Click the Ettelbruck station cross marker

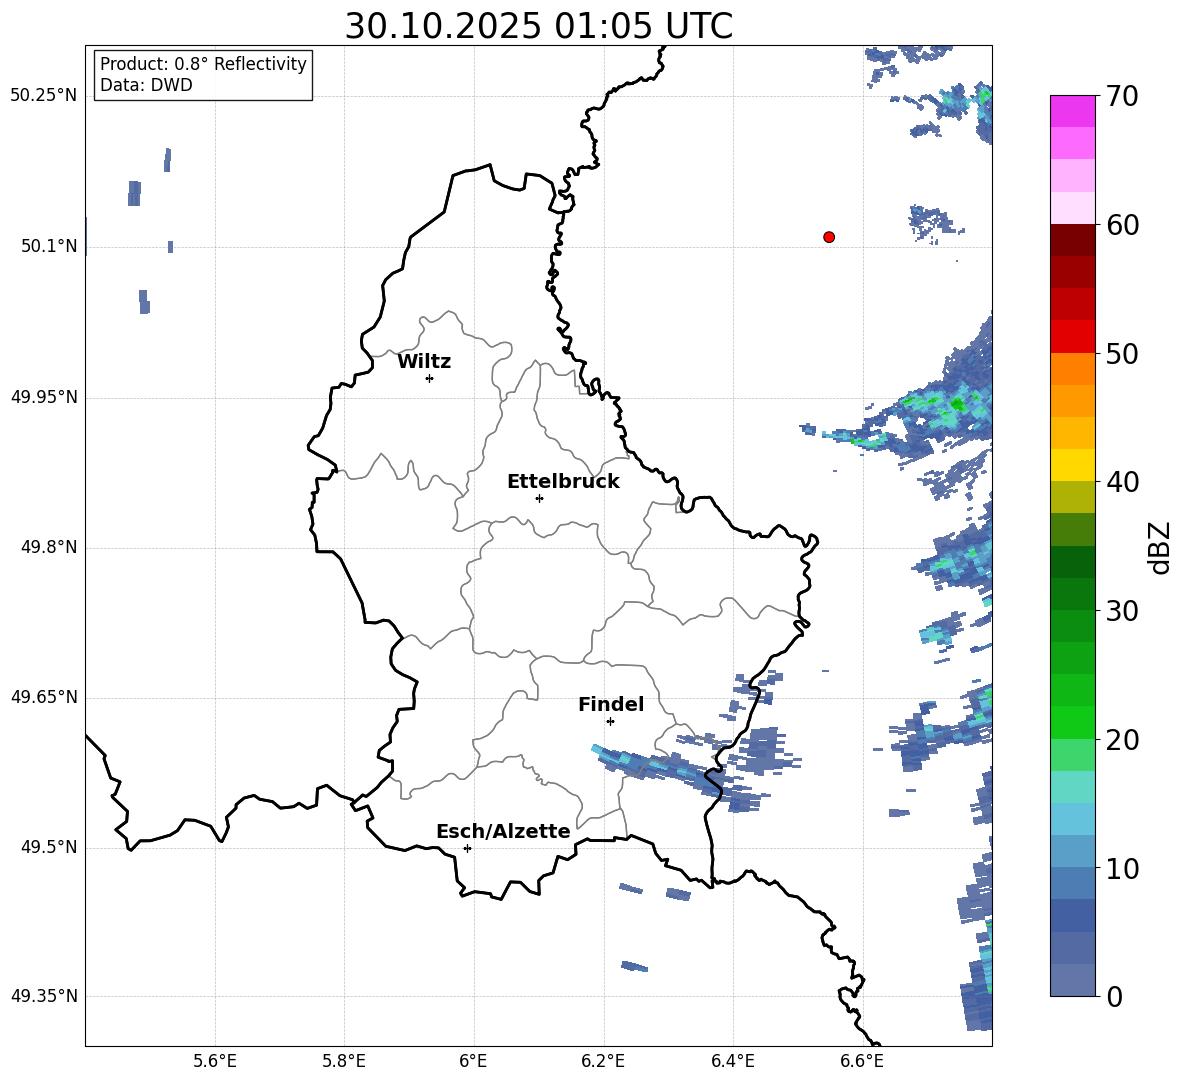(x=539, y=498)
